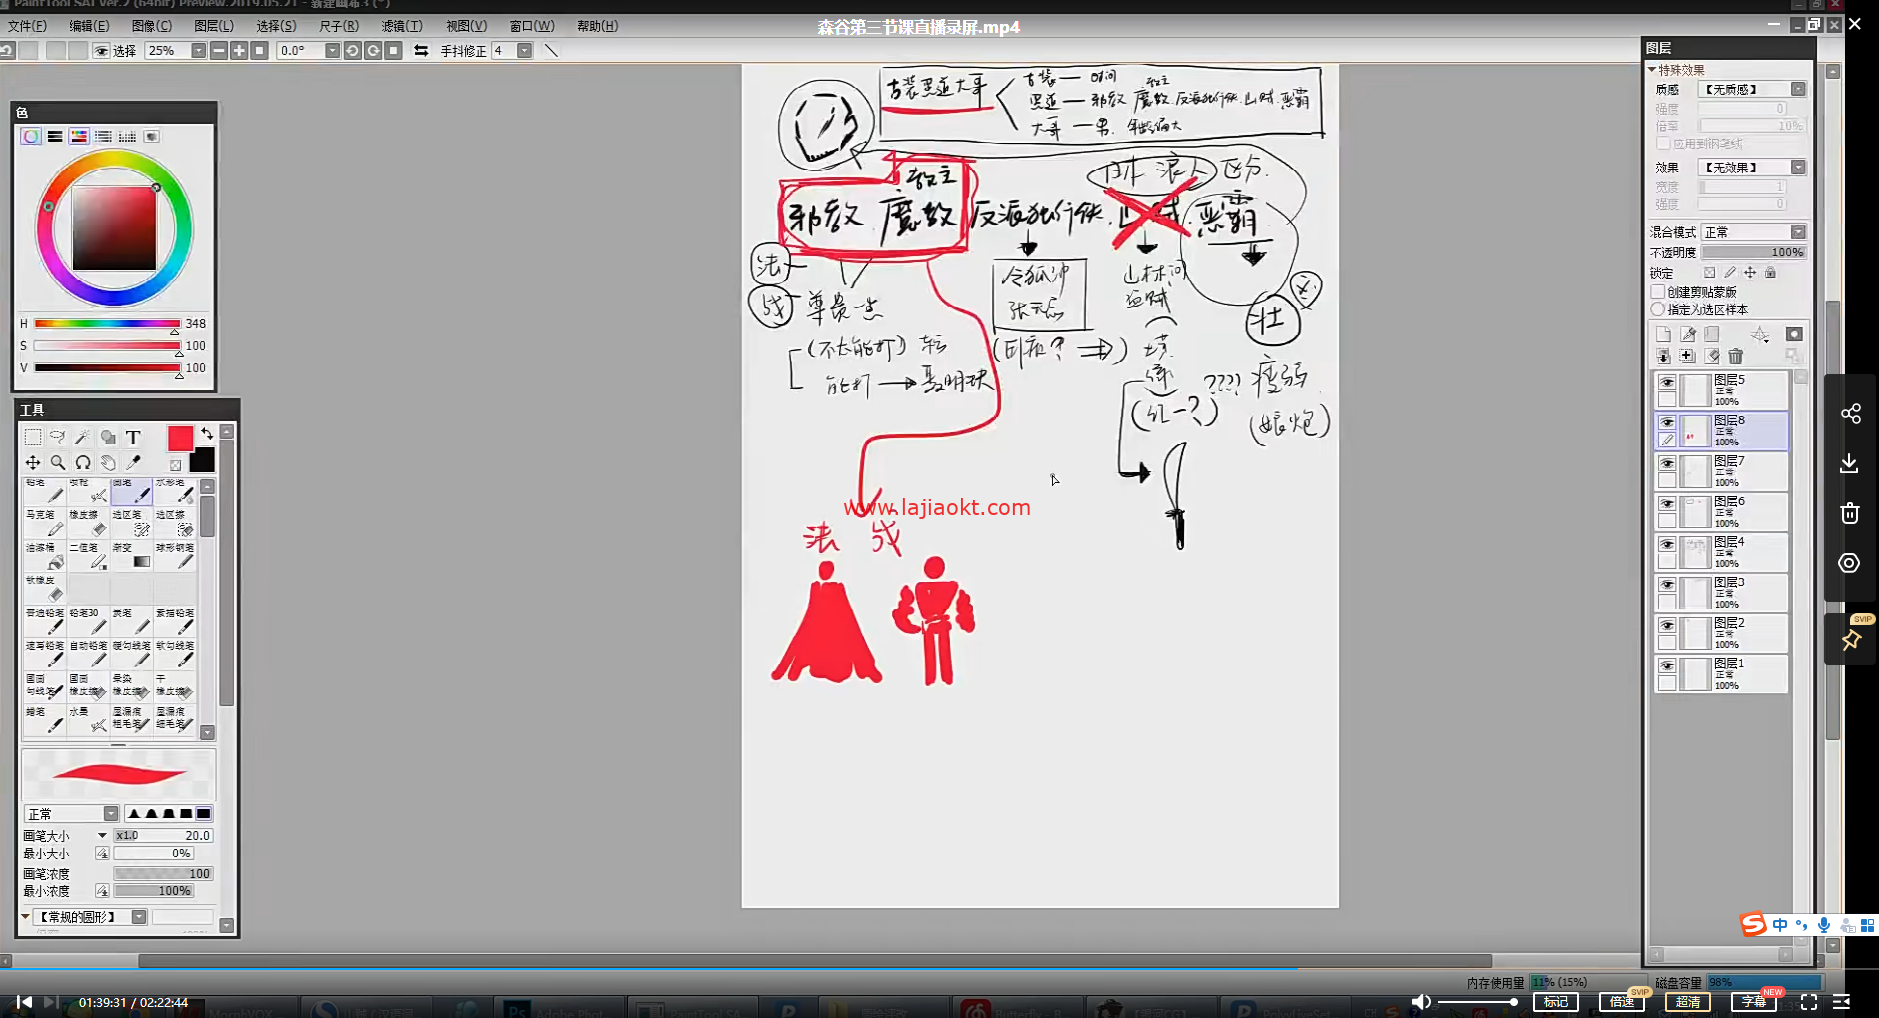Select the rectangular selection tool
The width and height of the screenshot is (1879, 1018).
click(x=33, y=437)
